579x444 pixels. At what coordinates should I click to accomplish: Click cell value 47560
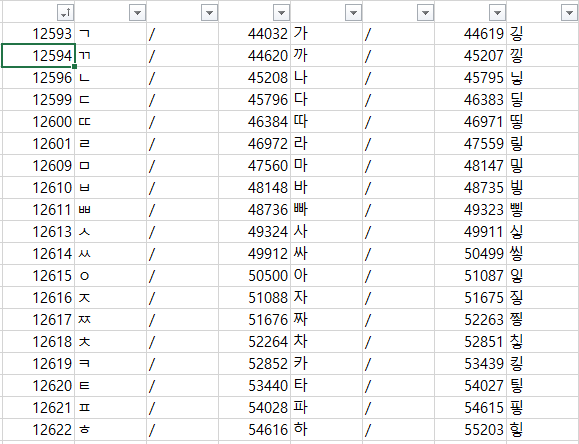pos(254,165)
